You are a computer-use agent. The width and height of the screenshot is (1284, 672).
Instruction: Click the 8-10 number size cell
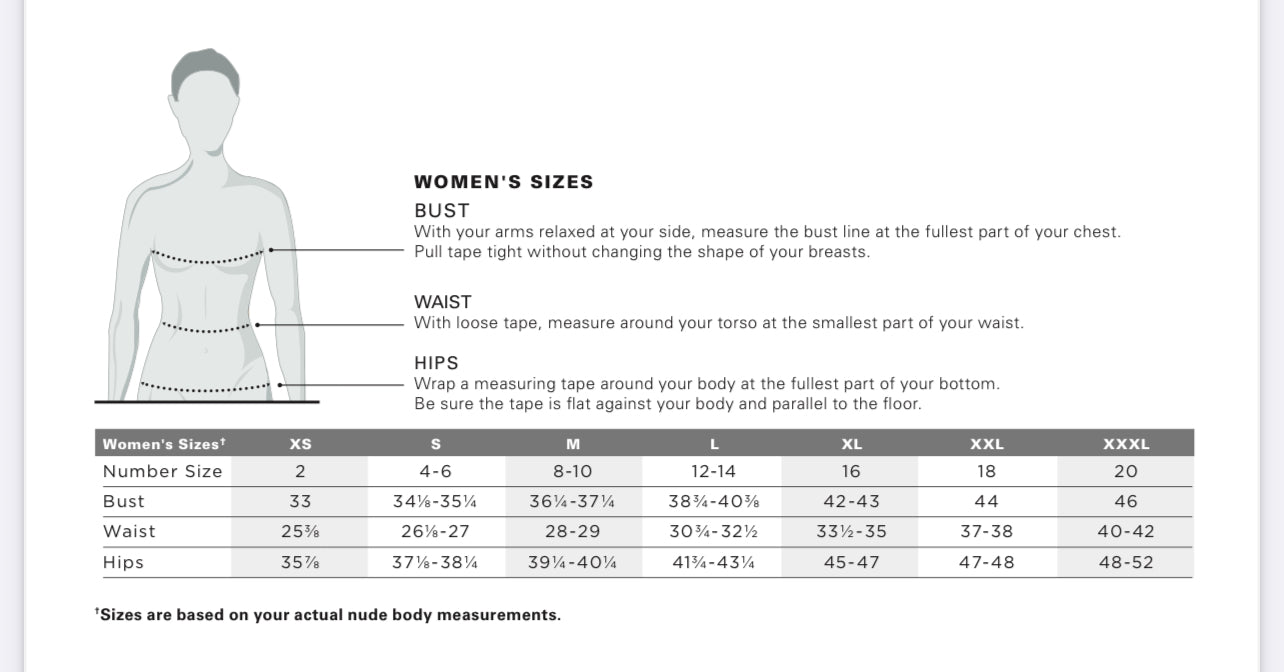pos(573,471)
